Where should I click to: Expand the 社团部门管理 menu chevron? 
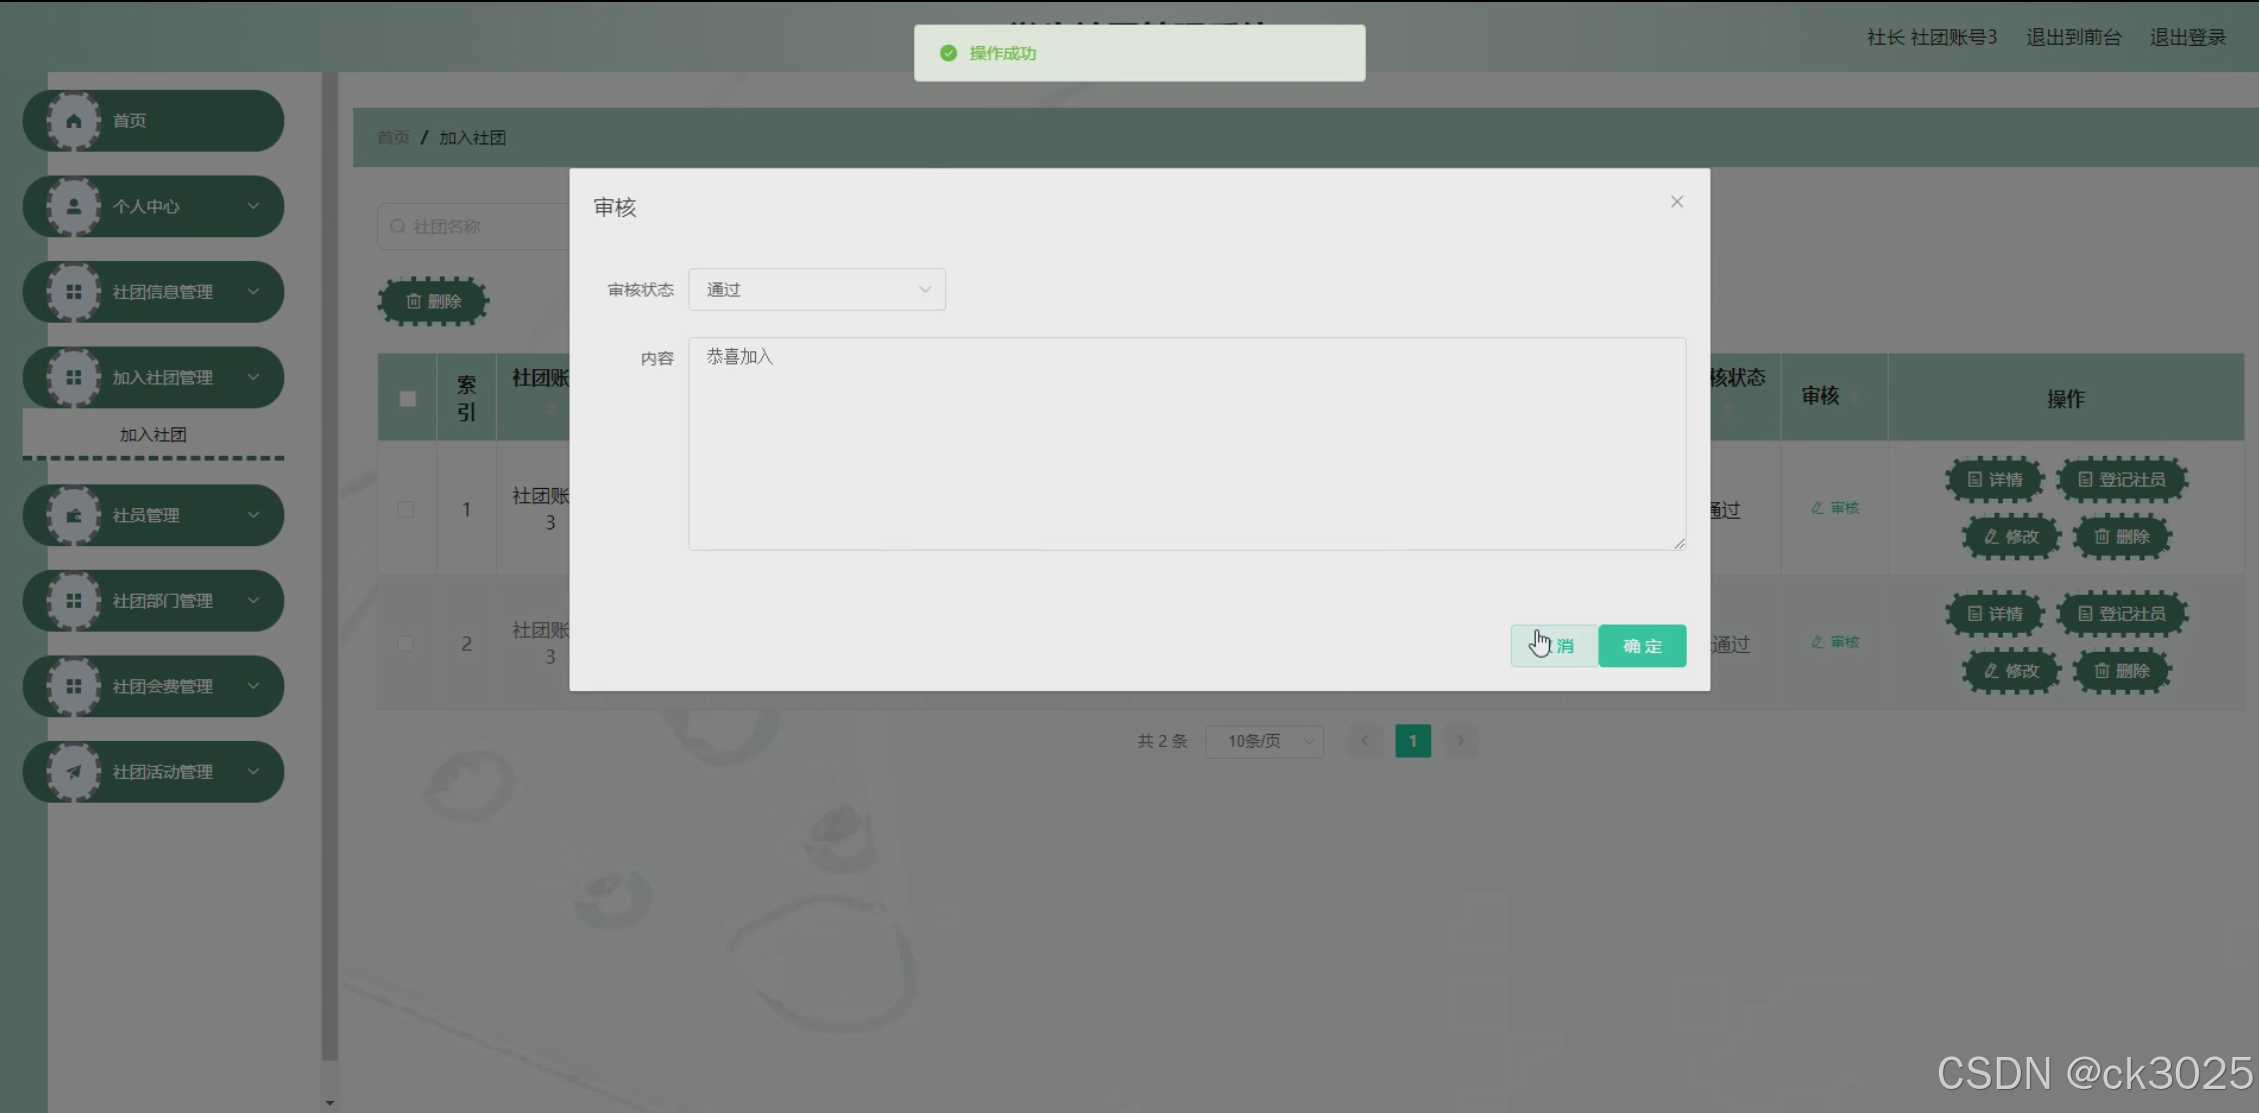253,601
